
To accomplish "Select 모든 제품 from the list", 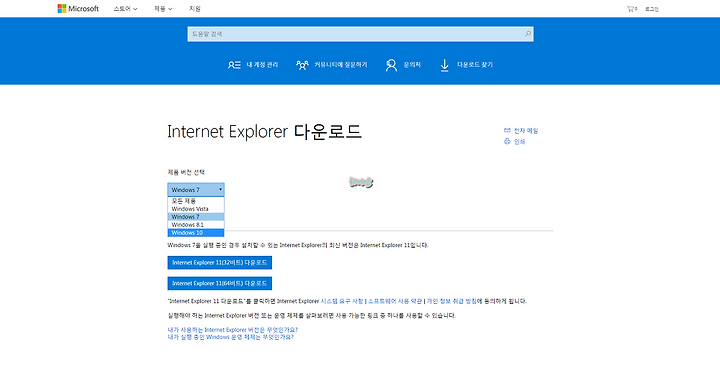I will point(196,201).
